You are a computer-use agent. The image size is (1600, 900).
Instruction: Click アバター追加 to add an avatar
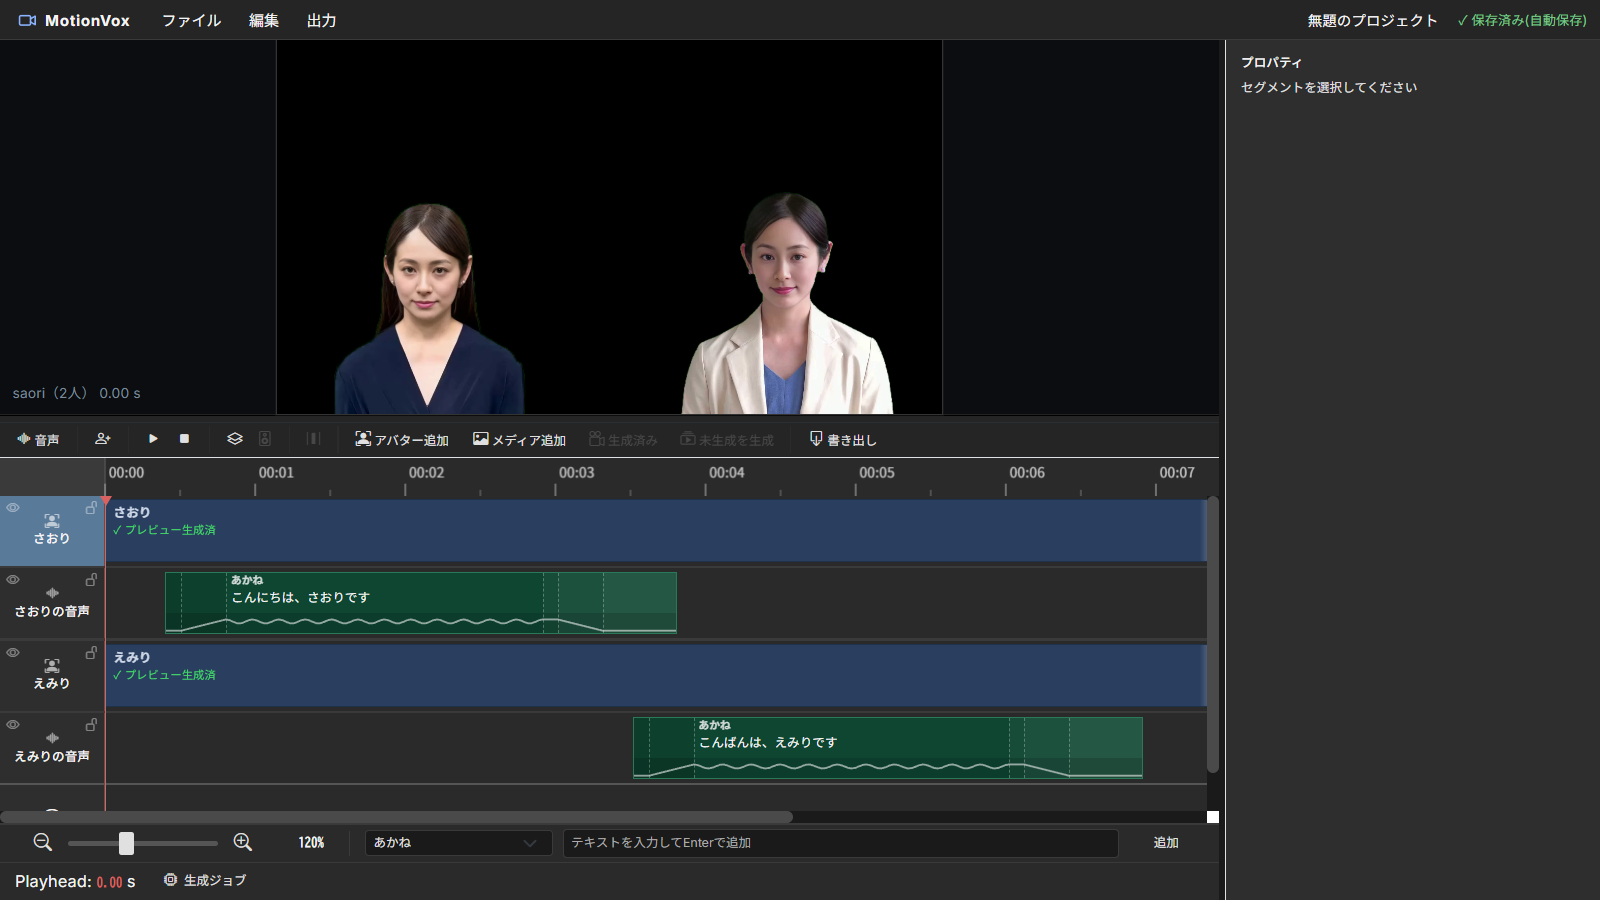tap(402, 439)
